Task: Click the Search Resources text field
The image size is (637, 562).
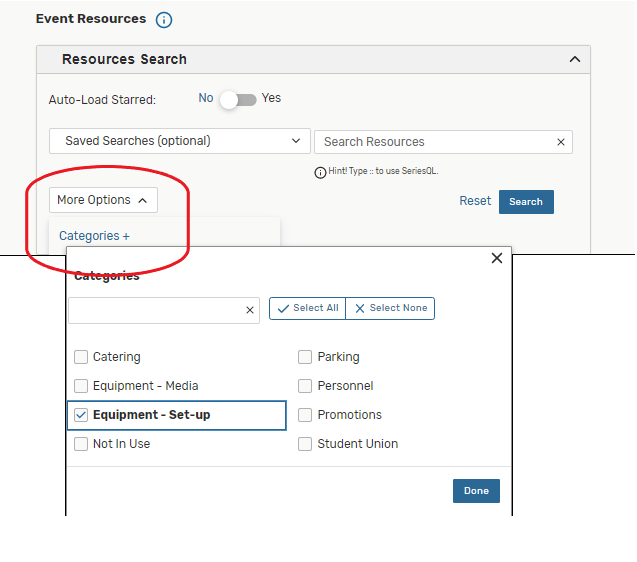Action: (432, 142)
